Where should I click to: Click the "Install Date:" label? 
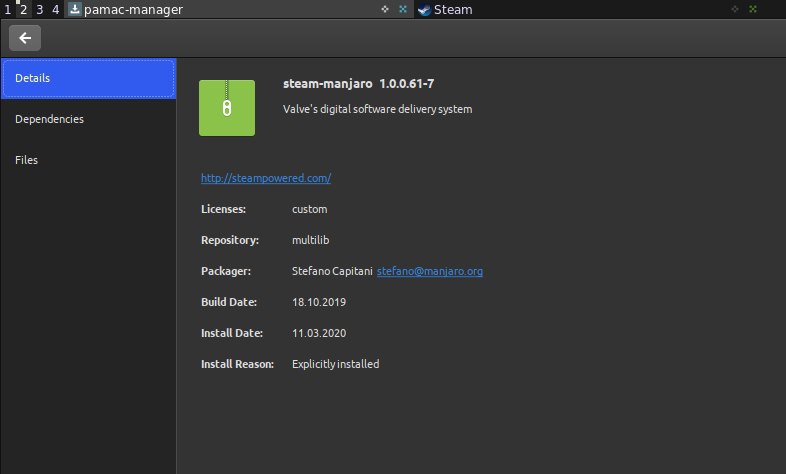click(232, 333)
